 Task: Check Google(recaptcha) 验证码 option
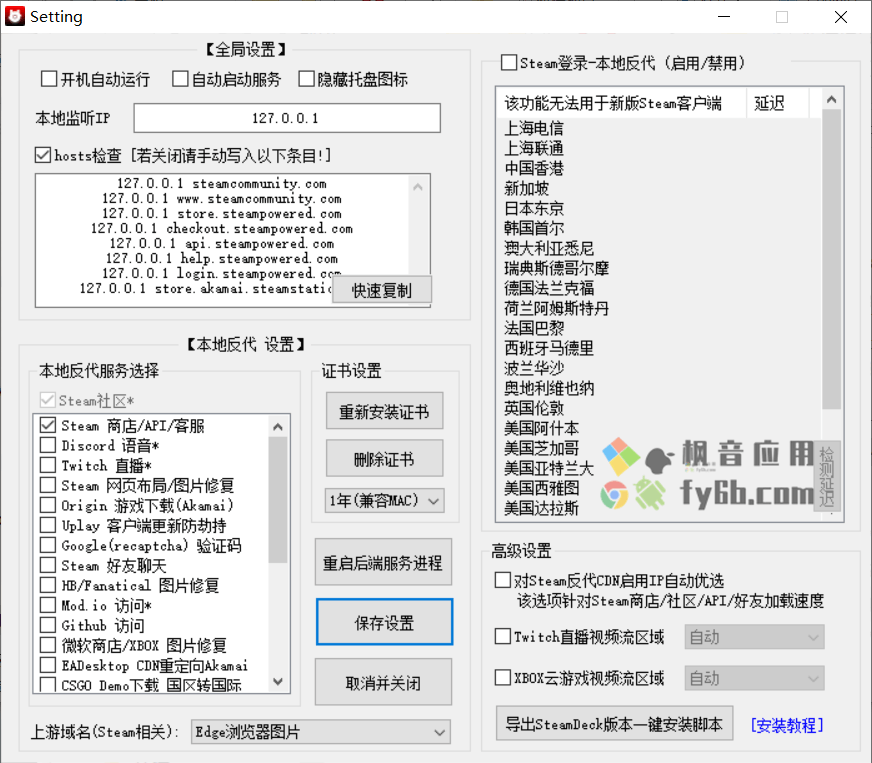click(x=48, y=546)
